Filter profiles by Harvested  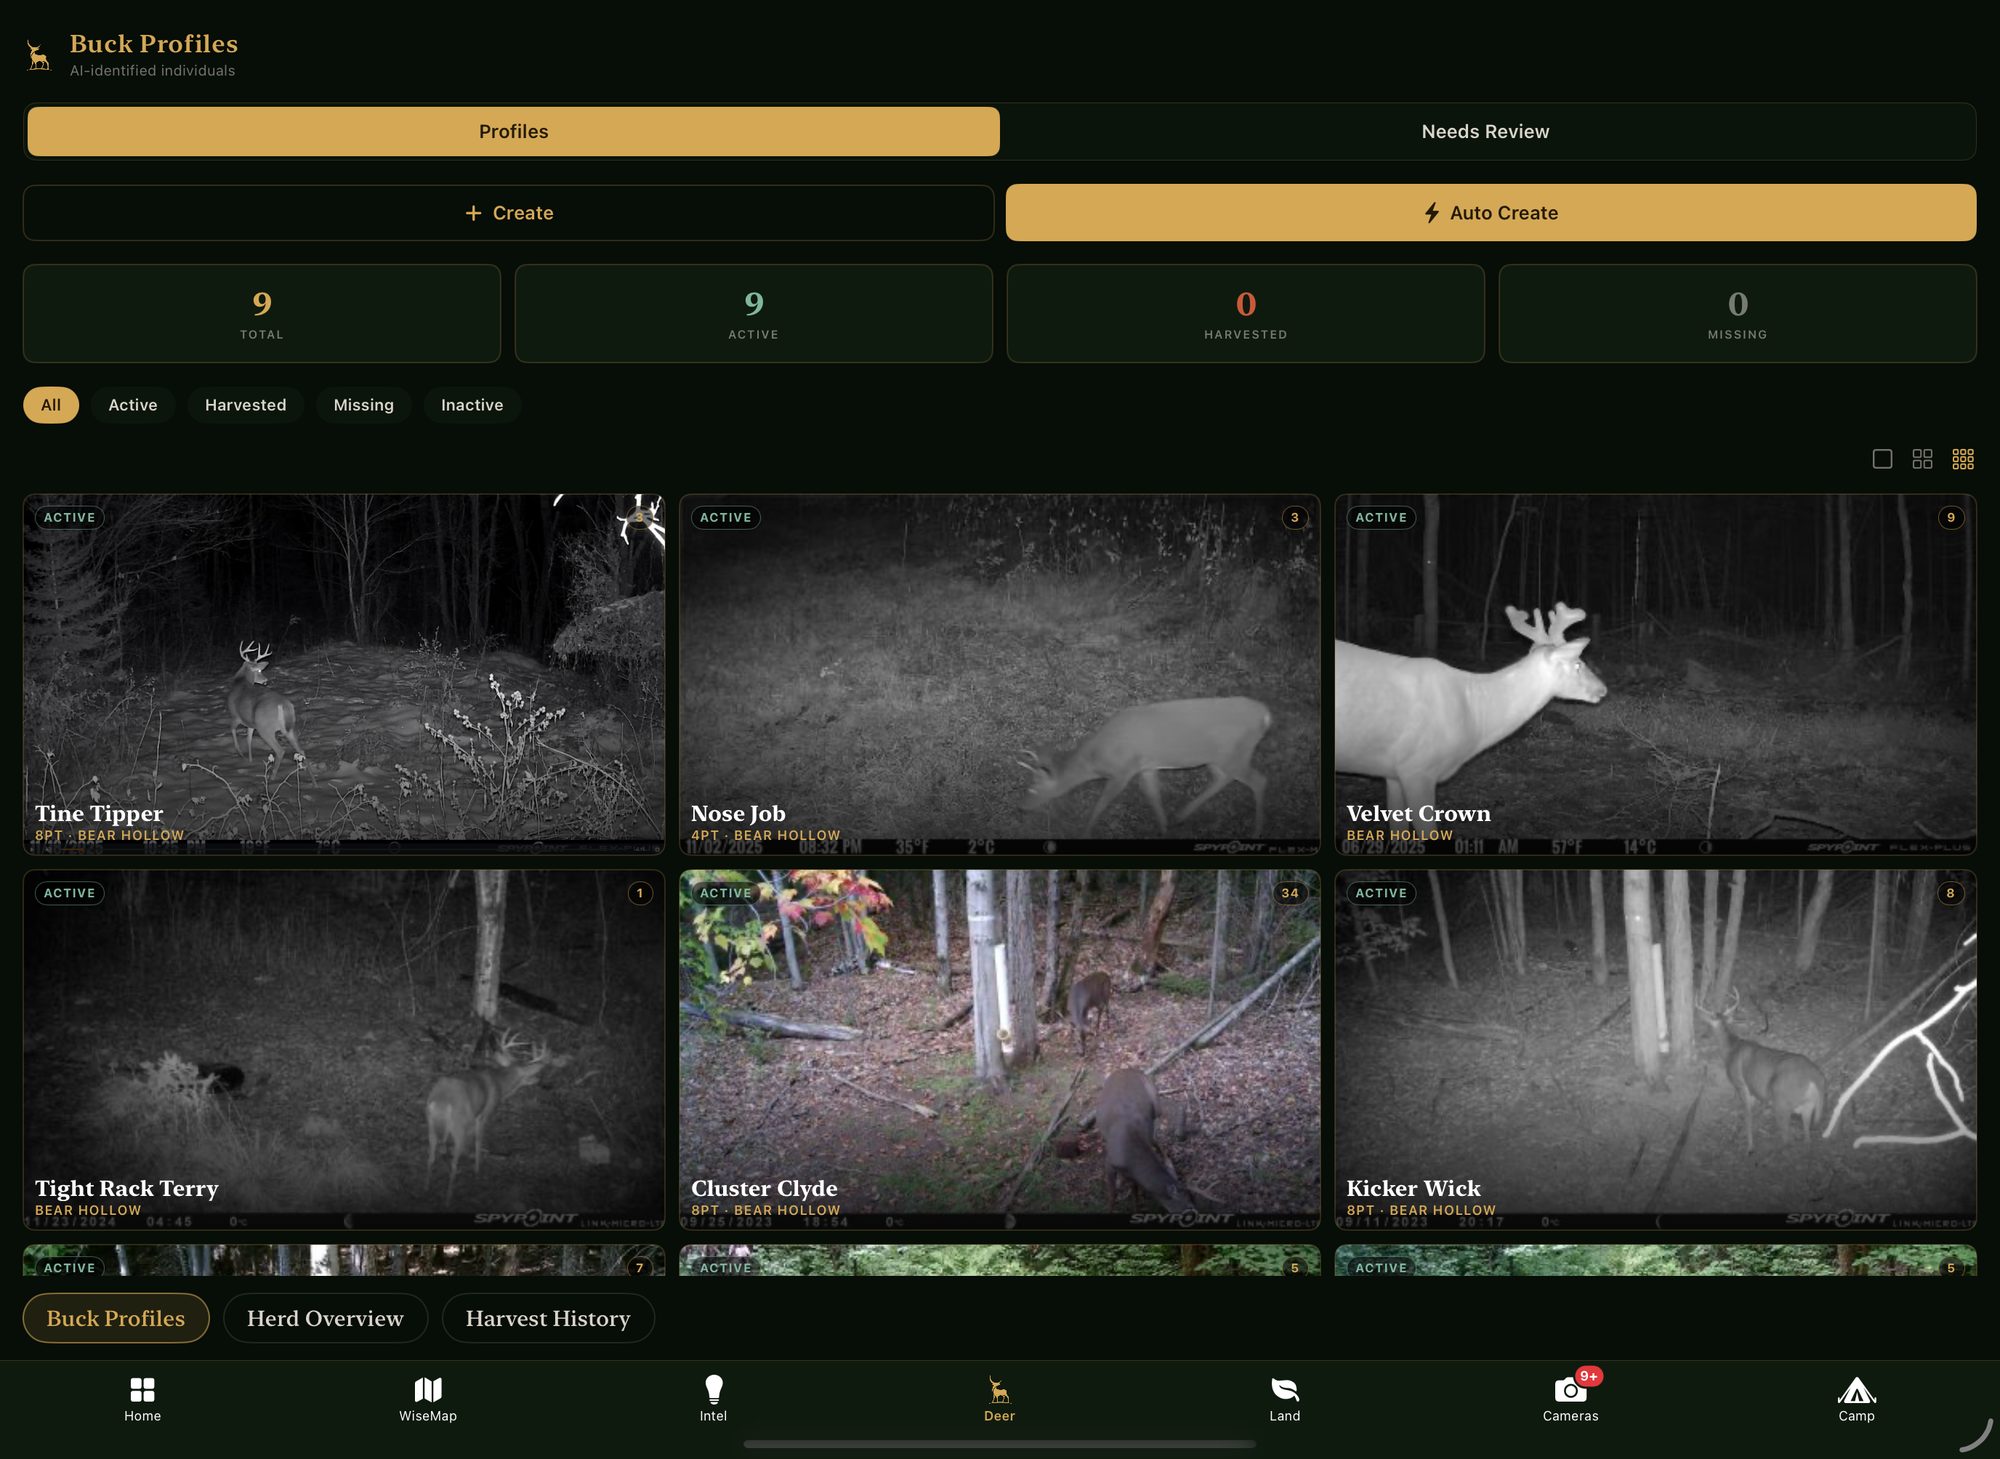tap(246, 405)
